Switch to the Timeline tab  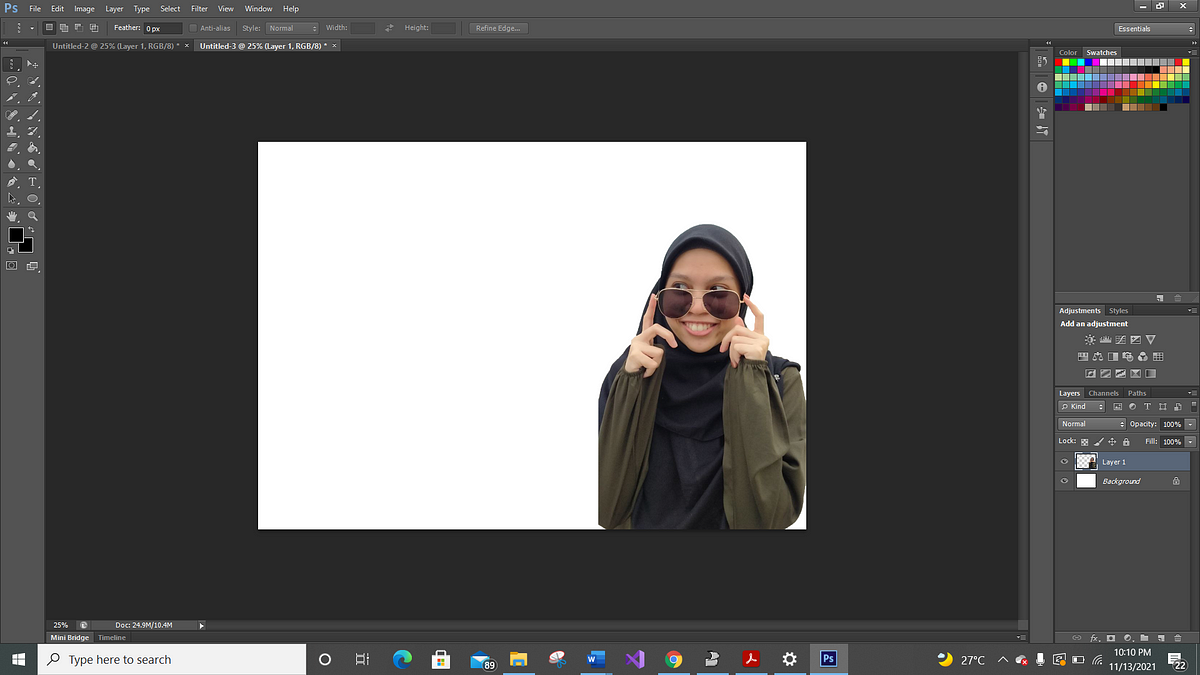(112, 637)
